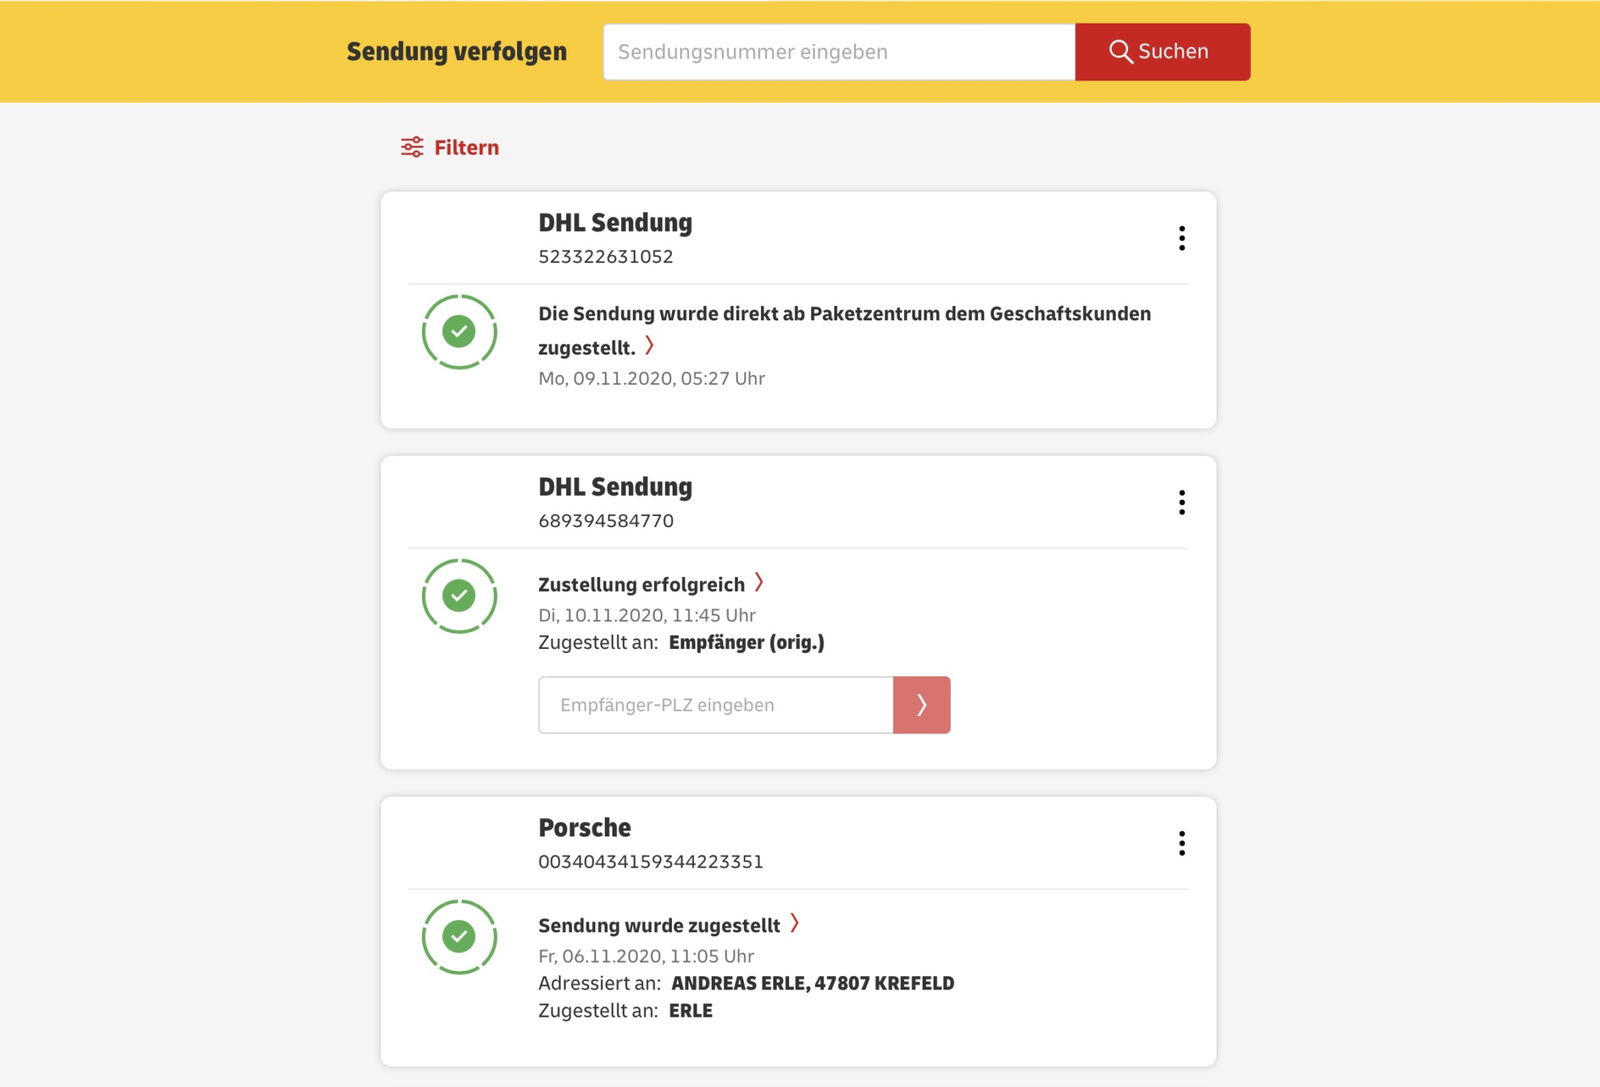The image size is (1600, 1087).
Task: Expand details chevron after 'zugestellt.' in the first shipment
Action: (x=649, y=346)
